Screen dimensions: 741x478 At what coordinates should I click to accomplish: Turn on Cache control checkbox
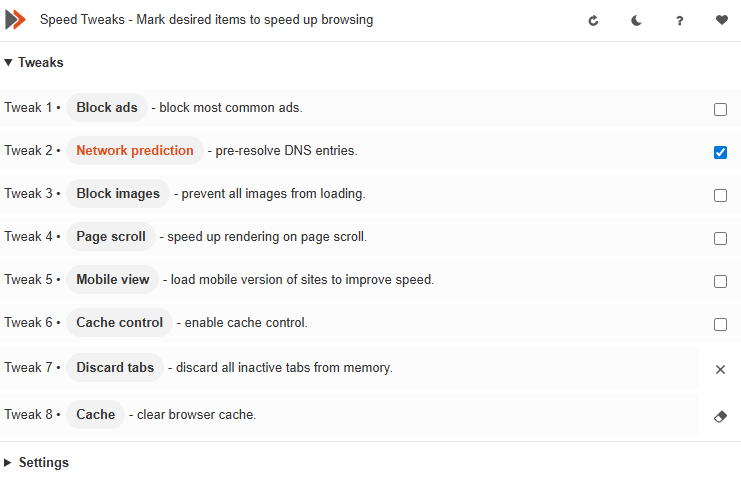pos(720,324)
